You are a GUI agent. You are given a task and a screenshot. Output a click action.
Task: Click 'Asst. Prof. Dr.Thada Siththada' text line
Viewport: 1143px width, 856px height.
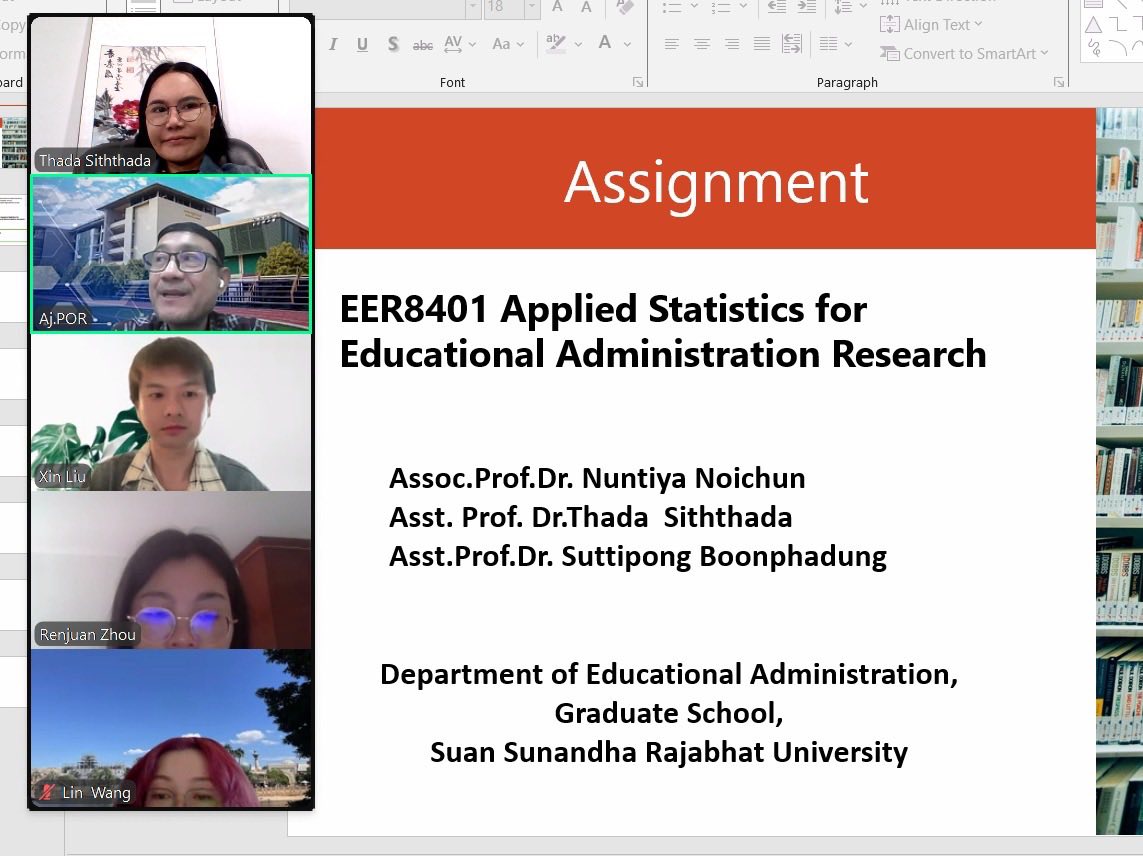click(590, 517)
